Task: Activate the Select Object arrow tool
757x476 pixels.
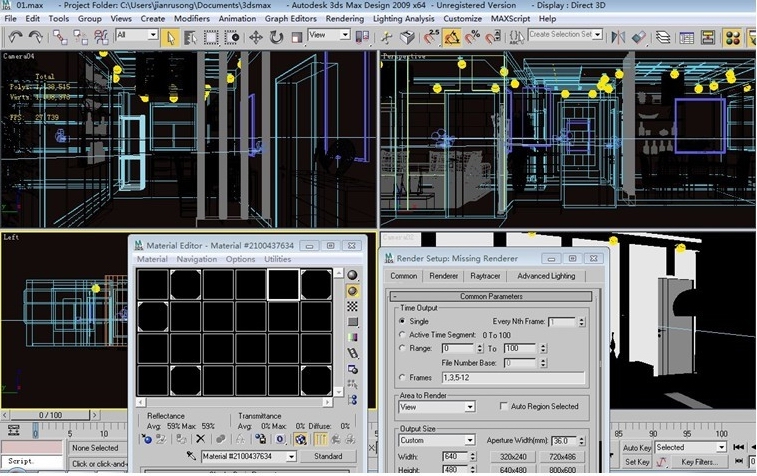Action: pyautogui.click(x=170, y=37)
